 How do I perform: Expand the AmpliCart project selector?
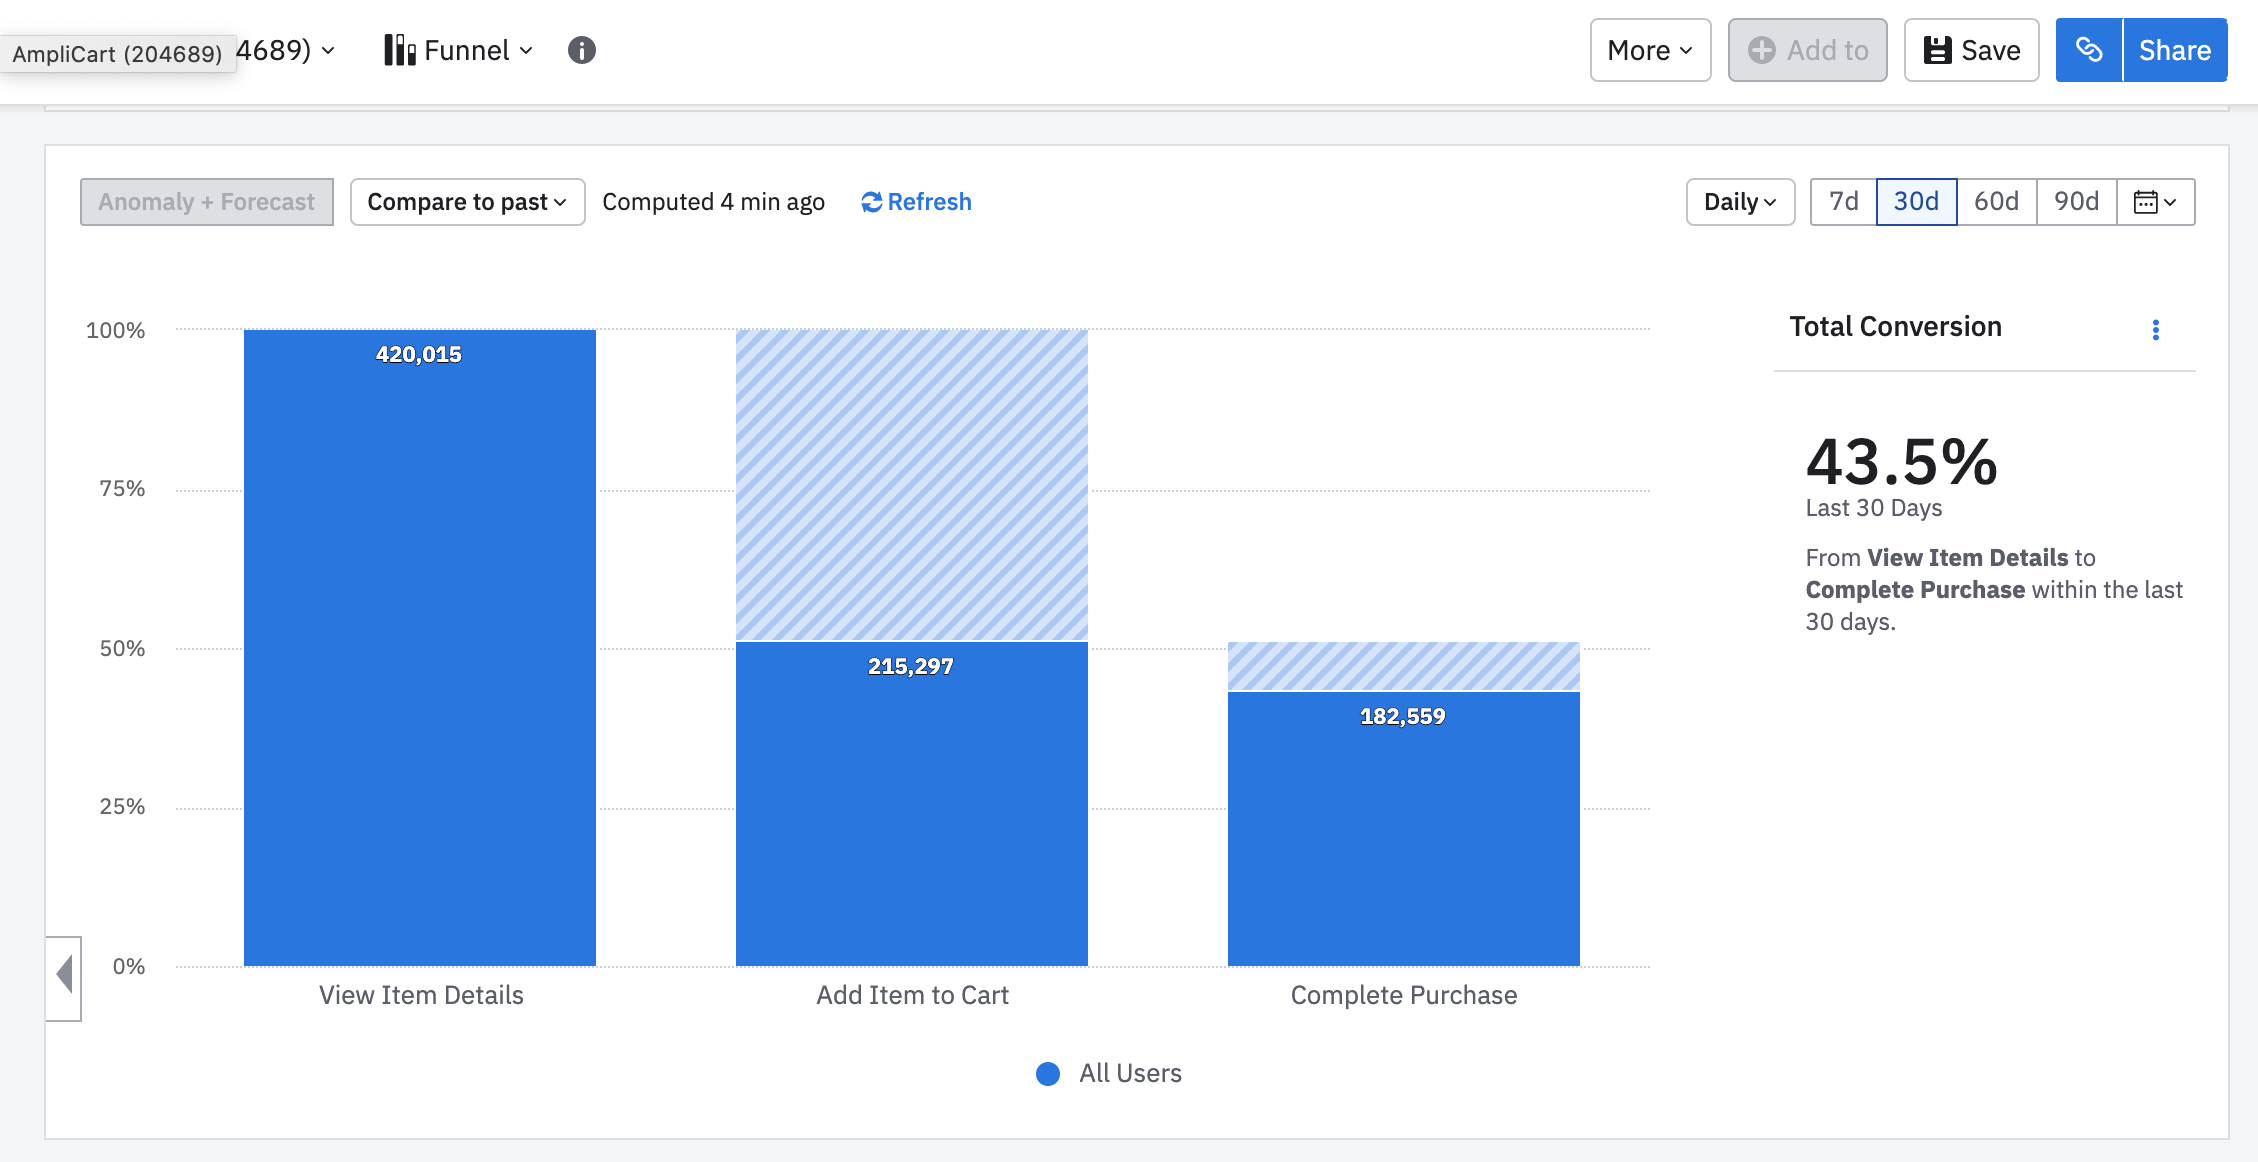coord(328,50)
